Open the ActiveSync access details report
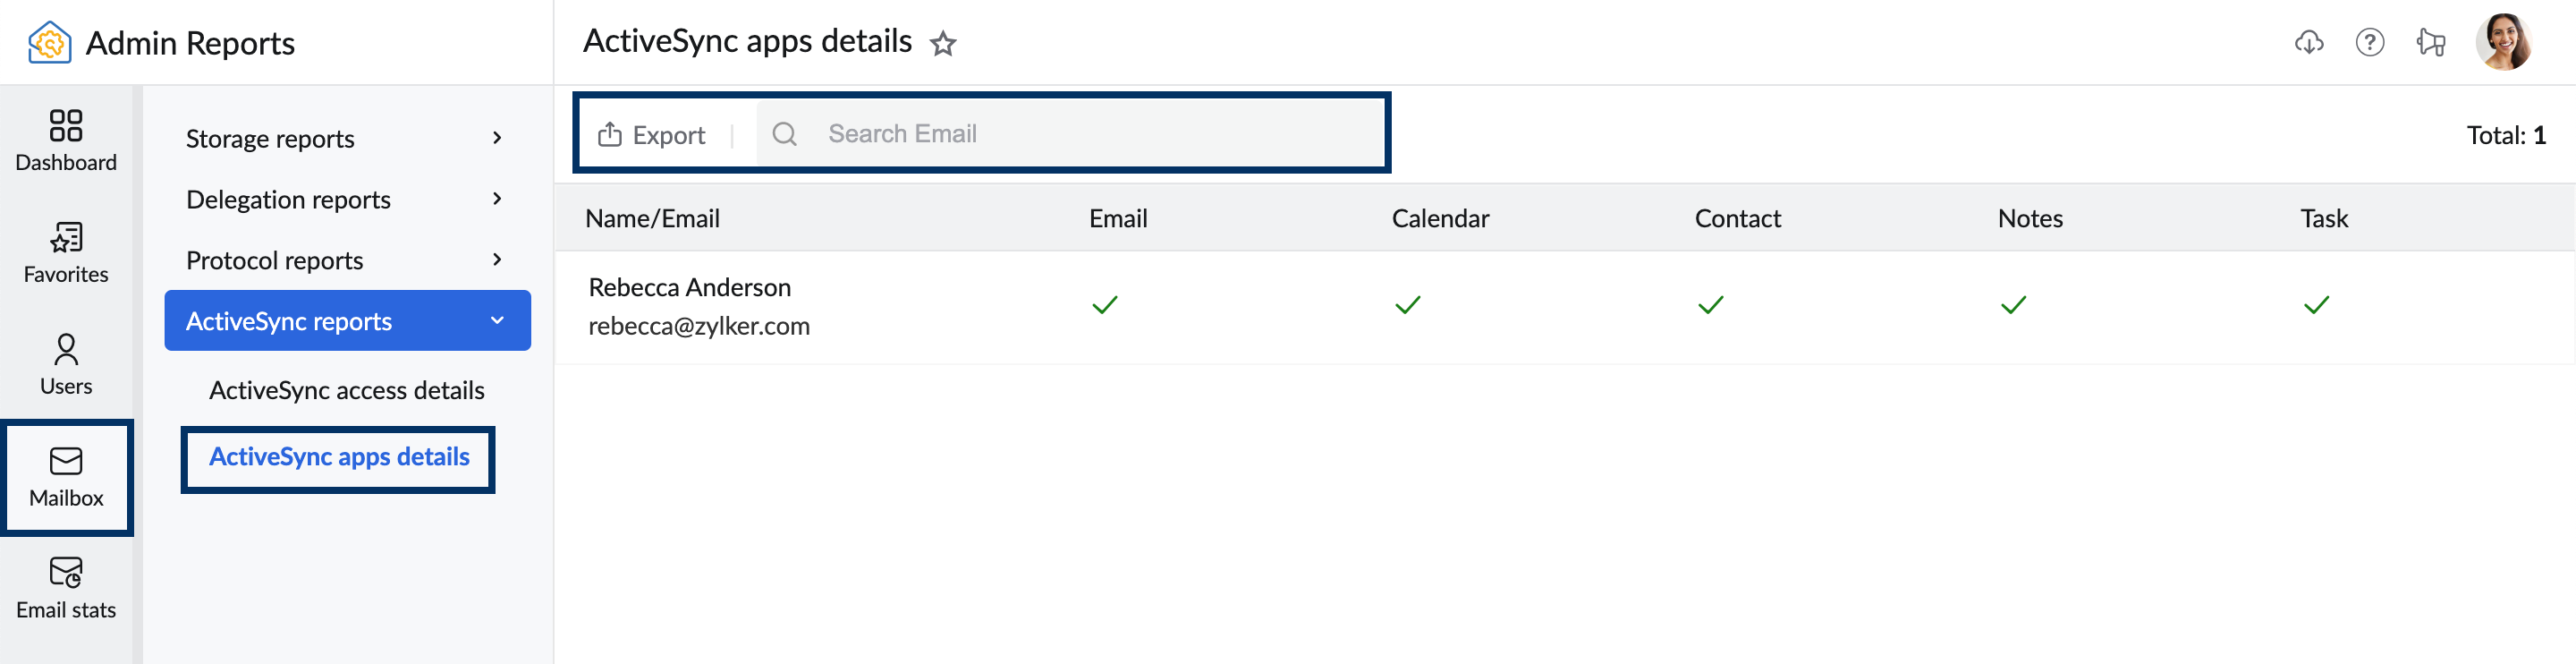Screen dimensions: 2576x664 346,390
